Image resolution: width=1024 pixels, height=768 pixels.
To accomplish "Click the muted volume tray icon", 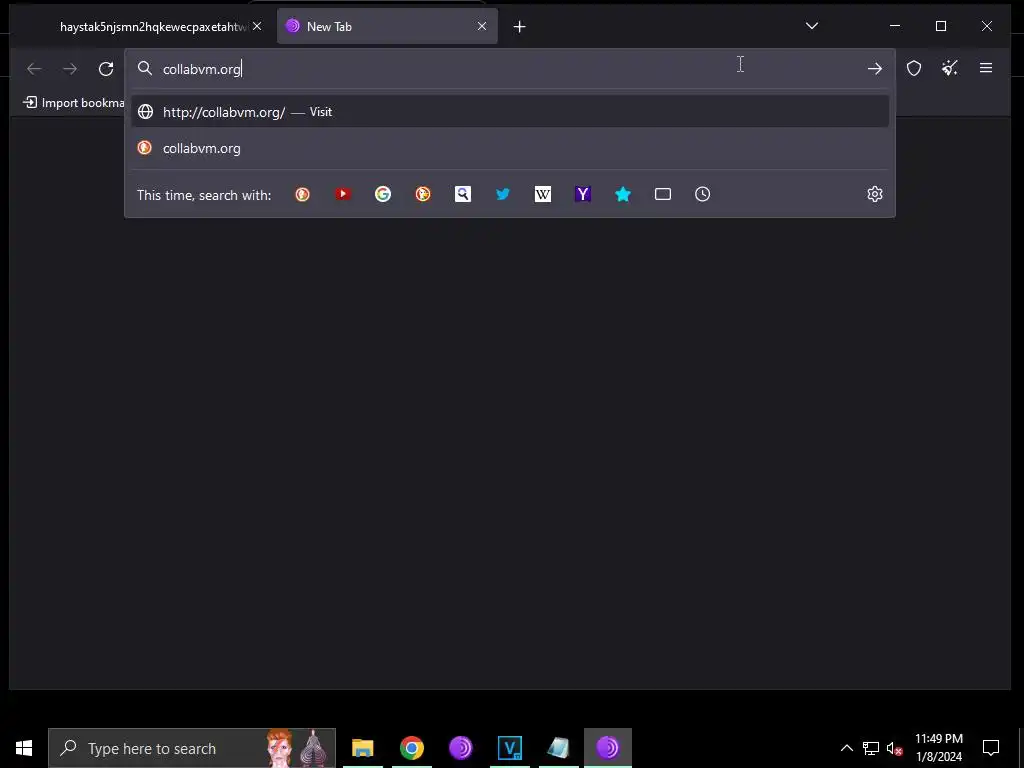I will pyautogui.click(x=894, y=748).
